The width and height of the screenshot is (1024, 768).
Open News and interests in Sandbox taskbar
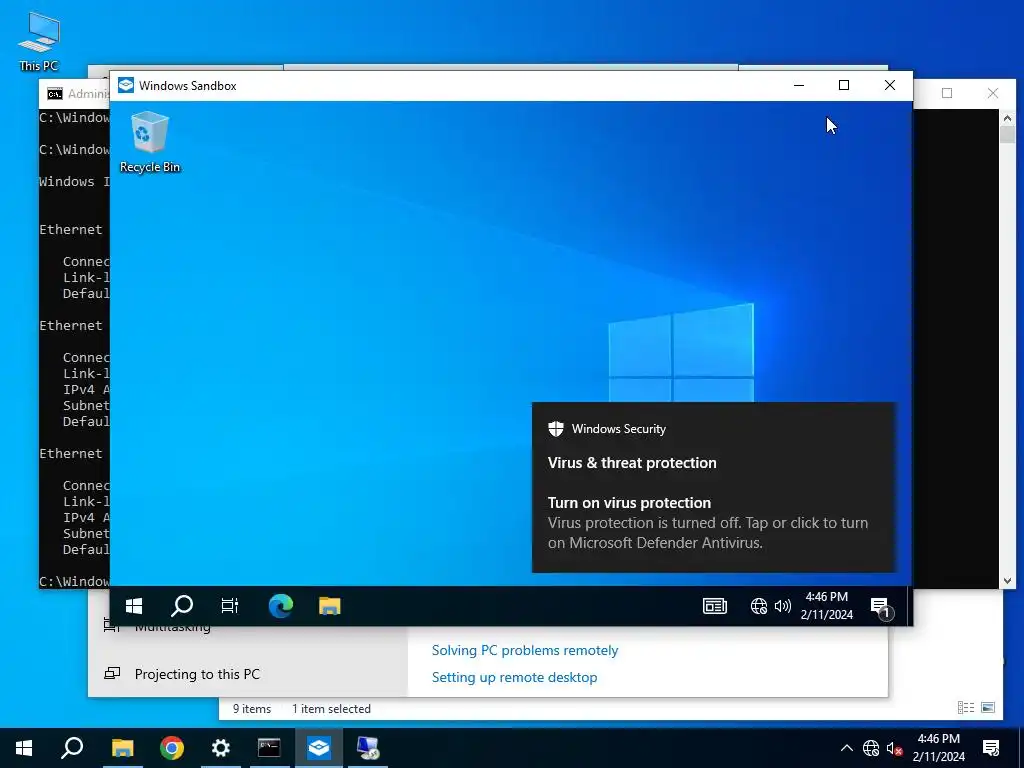tap(714, 606)
